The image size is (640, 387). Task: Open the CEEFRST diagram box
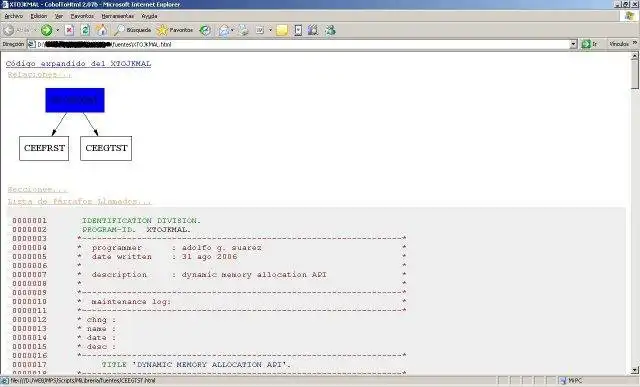click(x=44, y=148)
